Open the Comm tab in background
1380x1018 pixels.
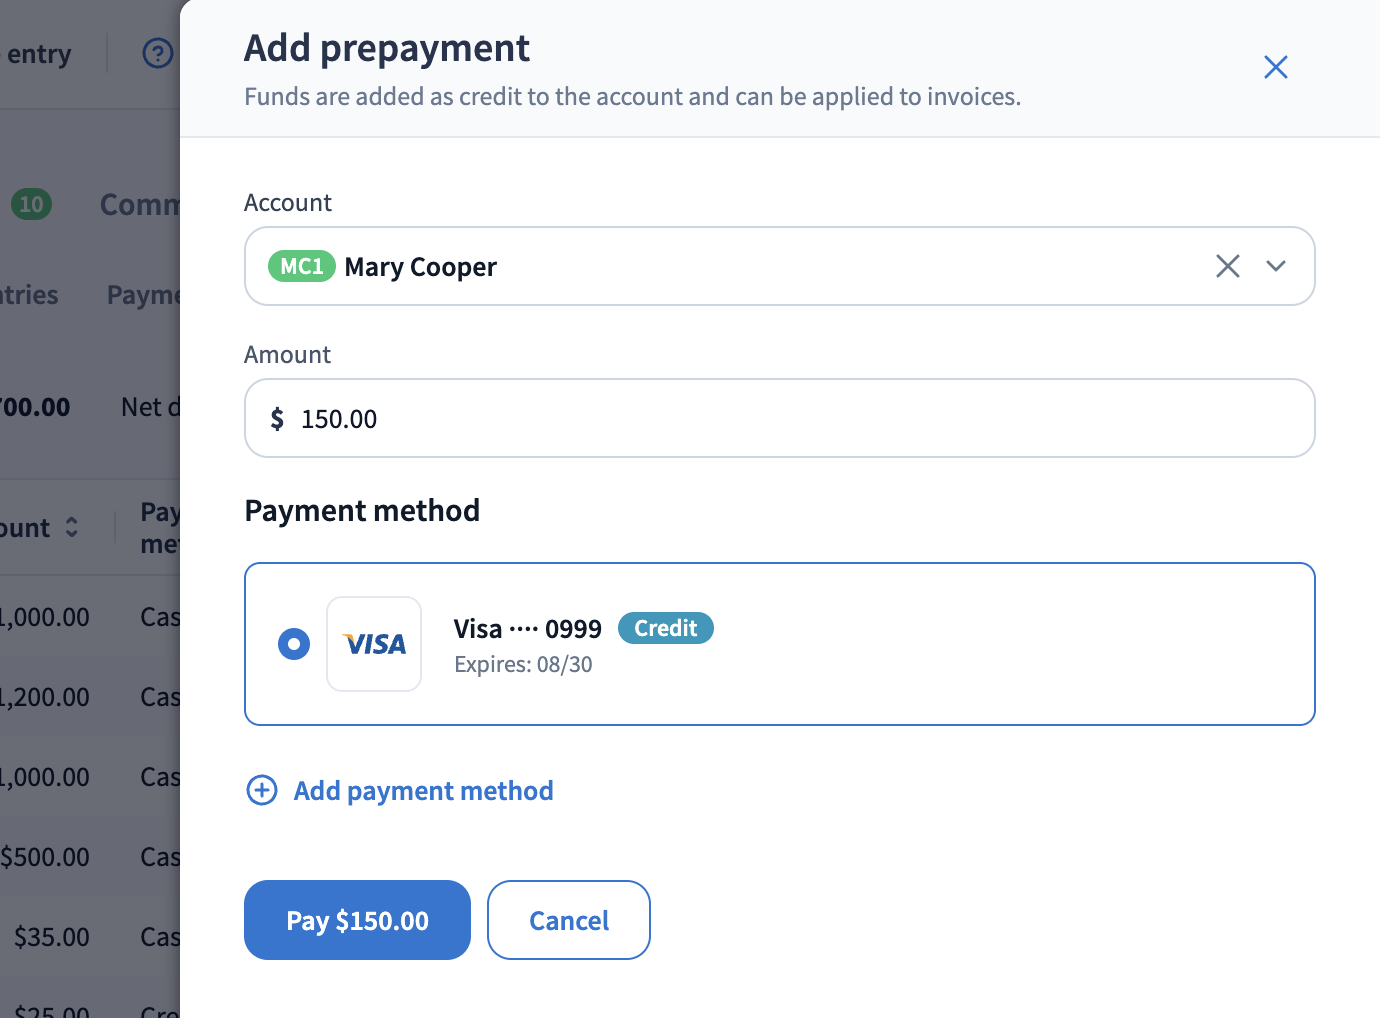pos(140,204)
